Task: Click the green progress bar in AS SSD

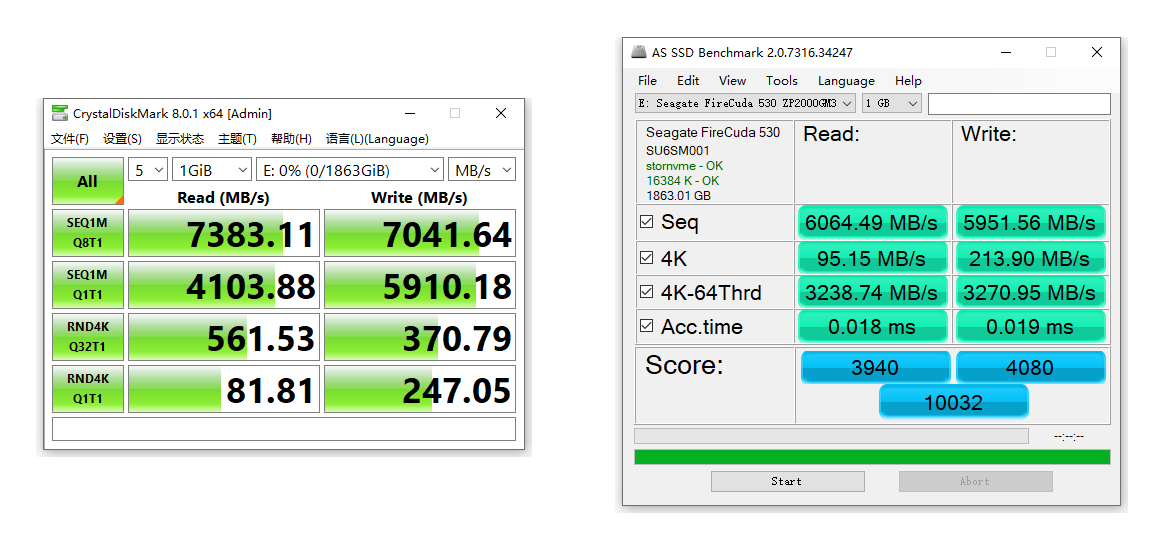Action: 872,457
